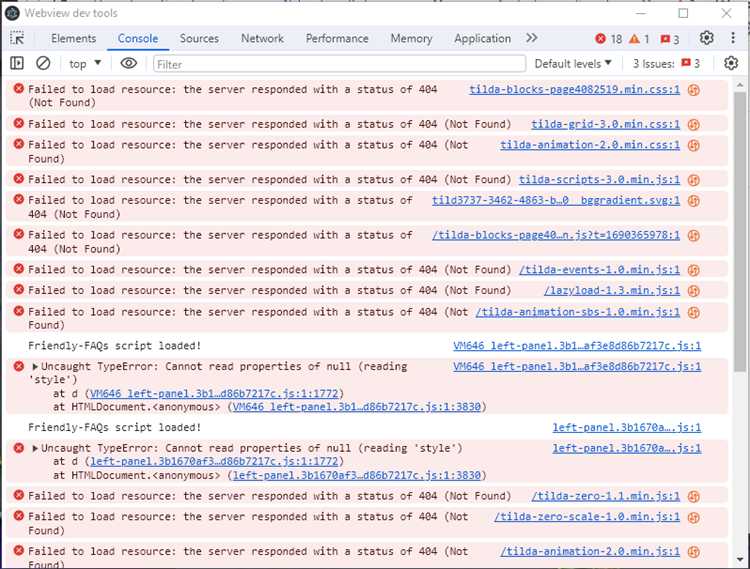Screen dimensions: 750x569
Task: Open the Default levels dropdown
Action: click(573, 64)
